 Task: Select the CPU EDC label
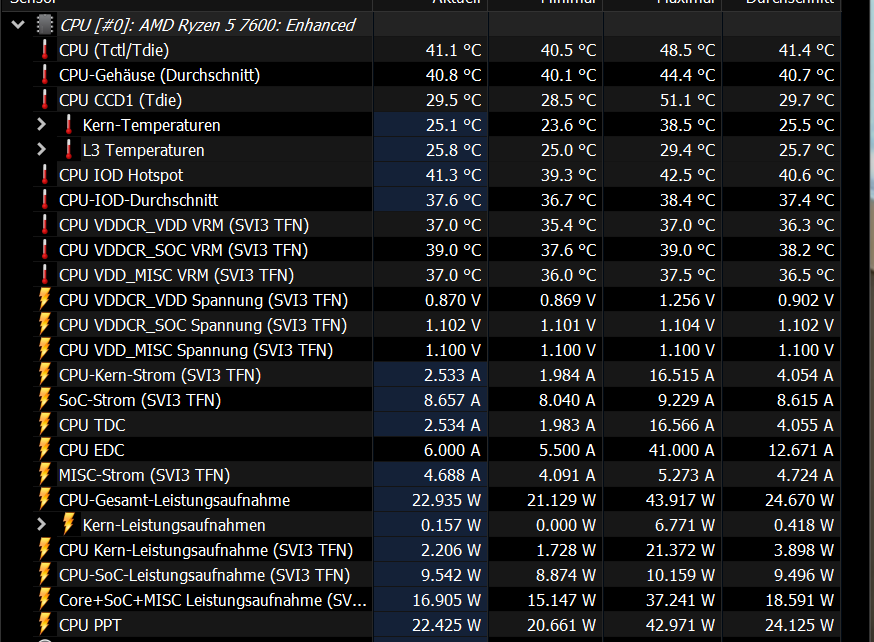[x=91, y=450]
